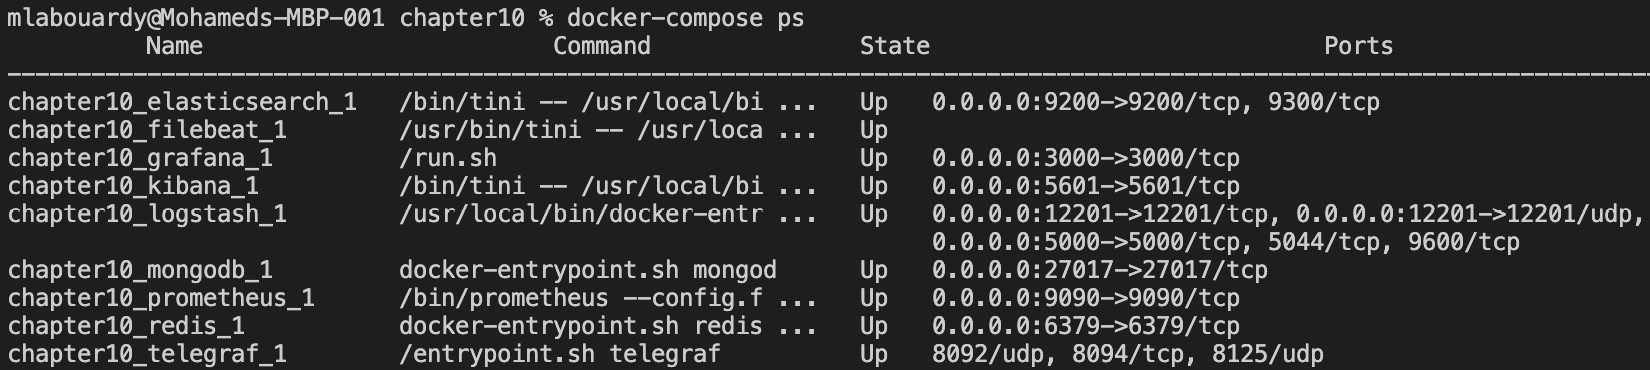Select chapter10_grafana_1 container name
Screen dimensions: 1650x370
pos(140,158)
